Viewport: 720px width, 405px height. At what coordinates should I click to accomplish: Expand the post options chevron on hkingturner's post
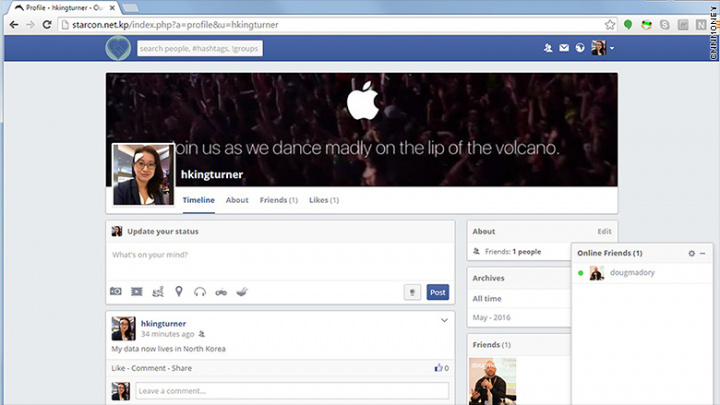pyautogui.click(x=444, y=321)
